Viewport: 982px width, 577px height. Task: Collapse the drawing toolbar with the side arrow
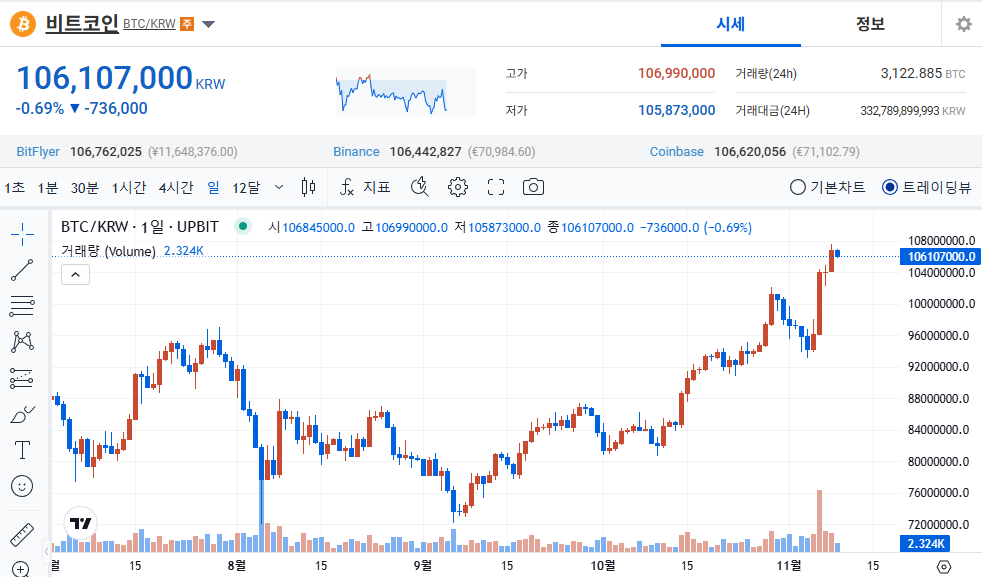(x=46, y=551)
